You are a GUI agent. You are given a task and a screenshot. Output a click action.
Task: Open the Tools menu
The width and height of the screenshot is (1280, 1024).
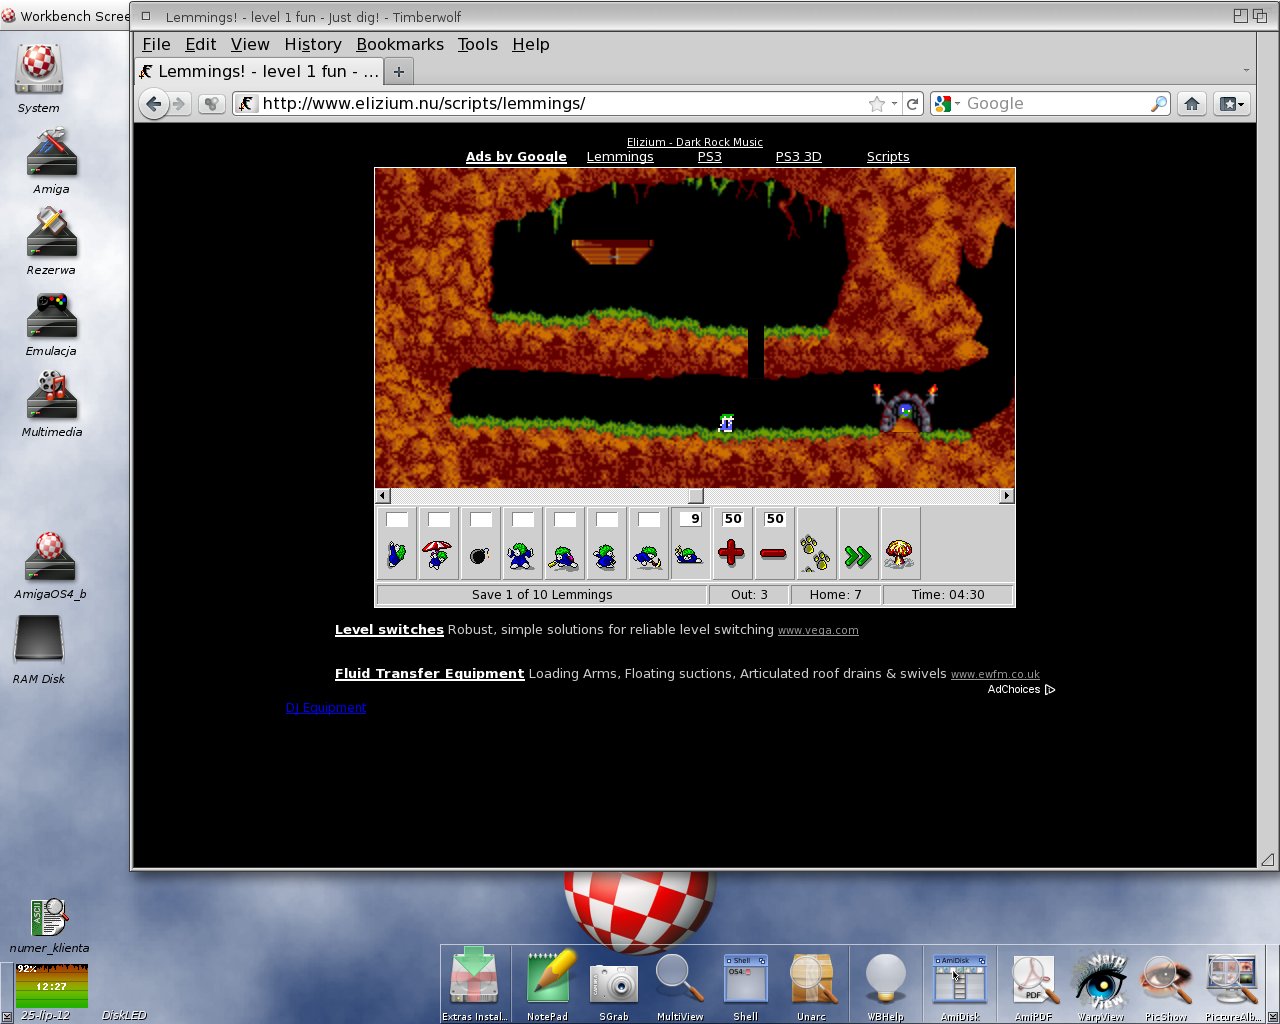pyautogui.click(x=478, y=45)
